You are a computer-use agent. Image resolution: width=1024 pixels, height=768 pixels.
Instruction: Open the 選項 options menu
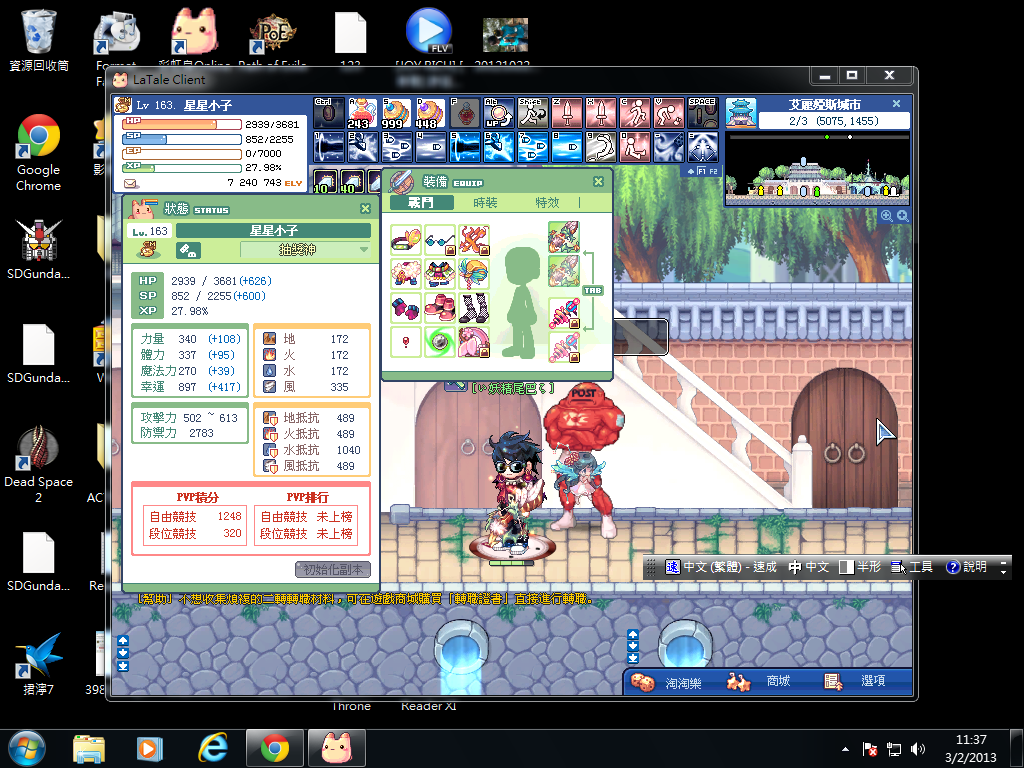point(856,682)
